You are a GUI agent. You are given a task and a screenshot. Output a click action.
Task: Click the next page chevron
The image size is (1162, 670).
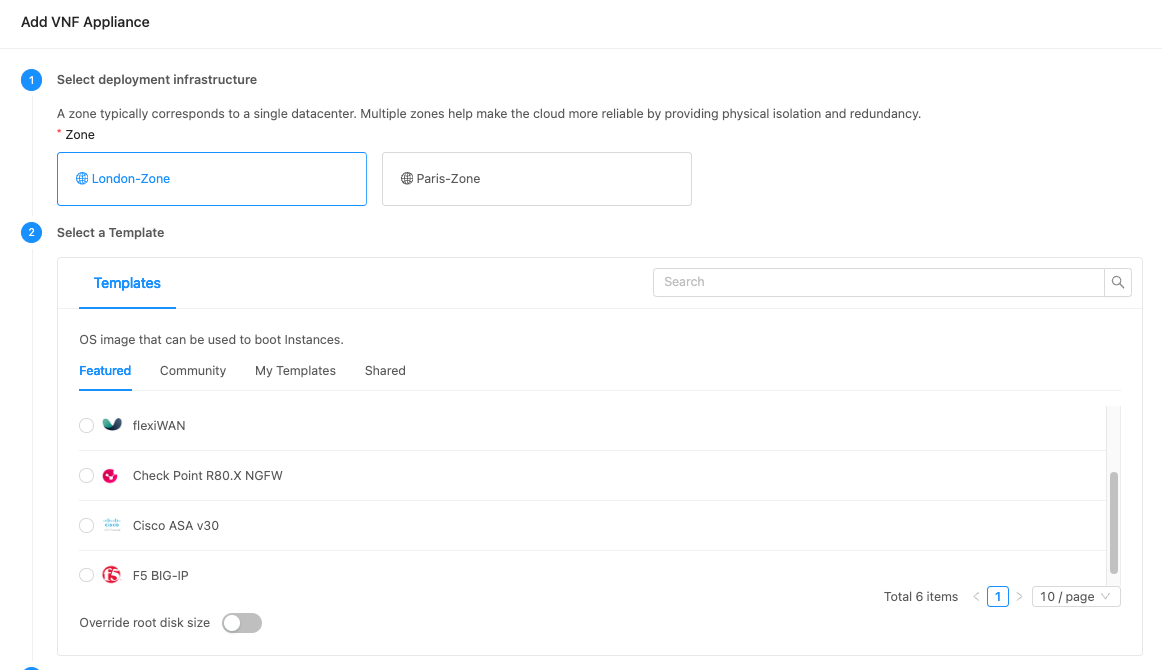[x=1019, y=596]
